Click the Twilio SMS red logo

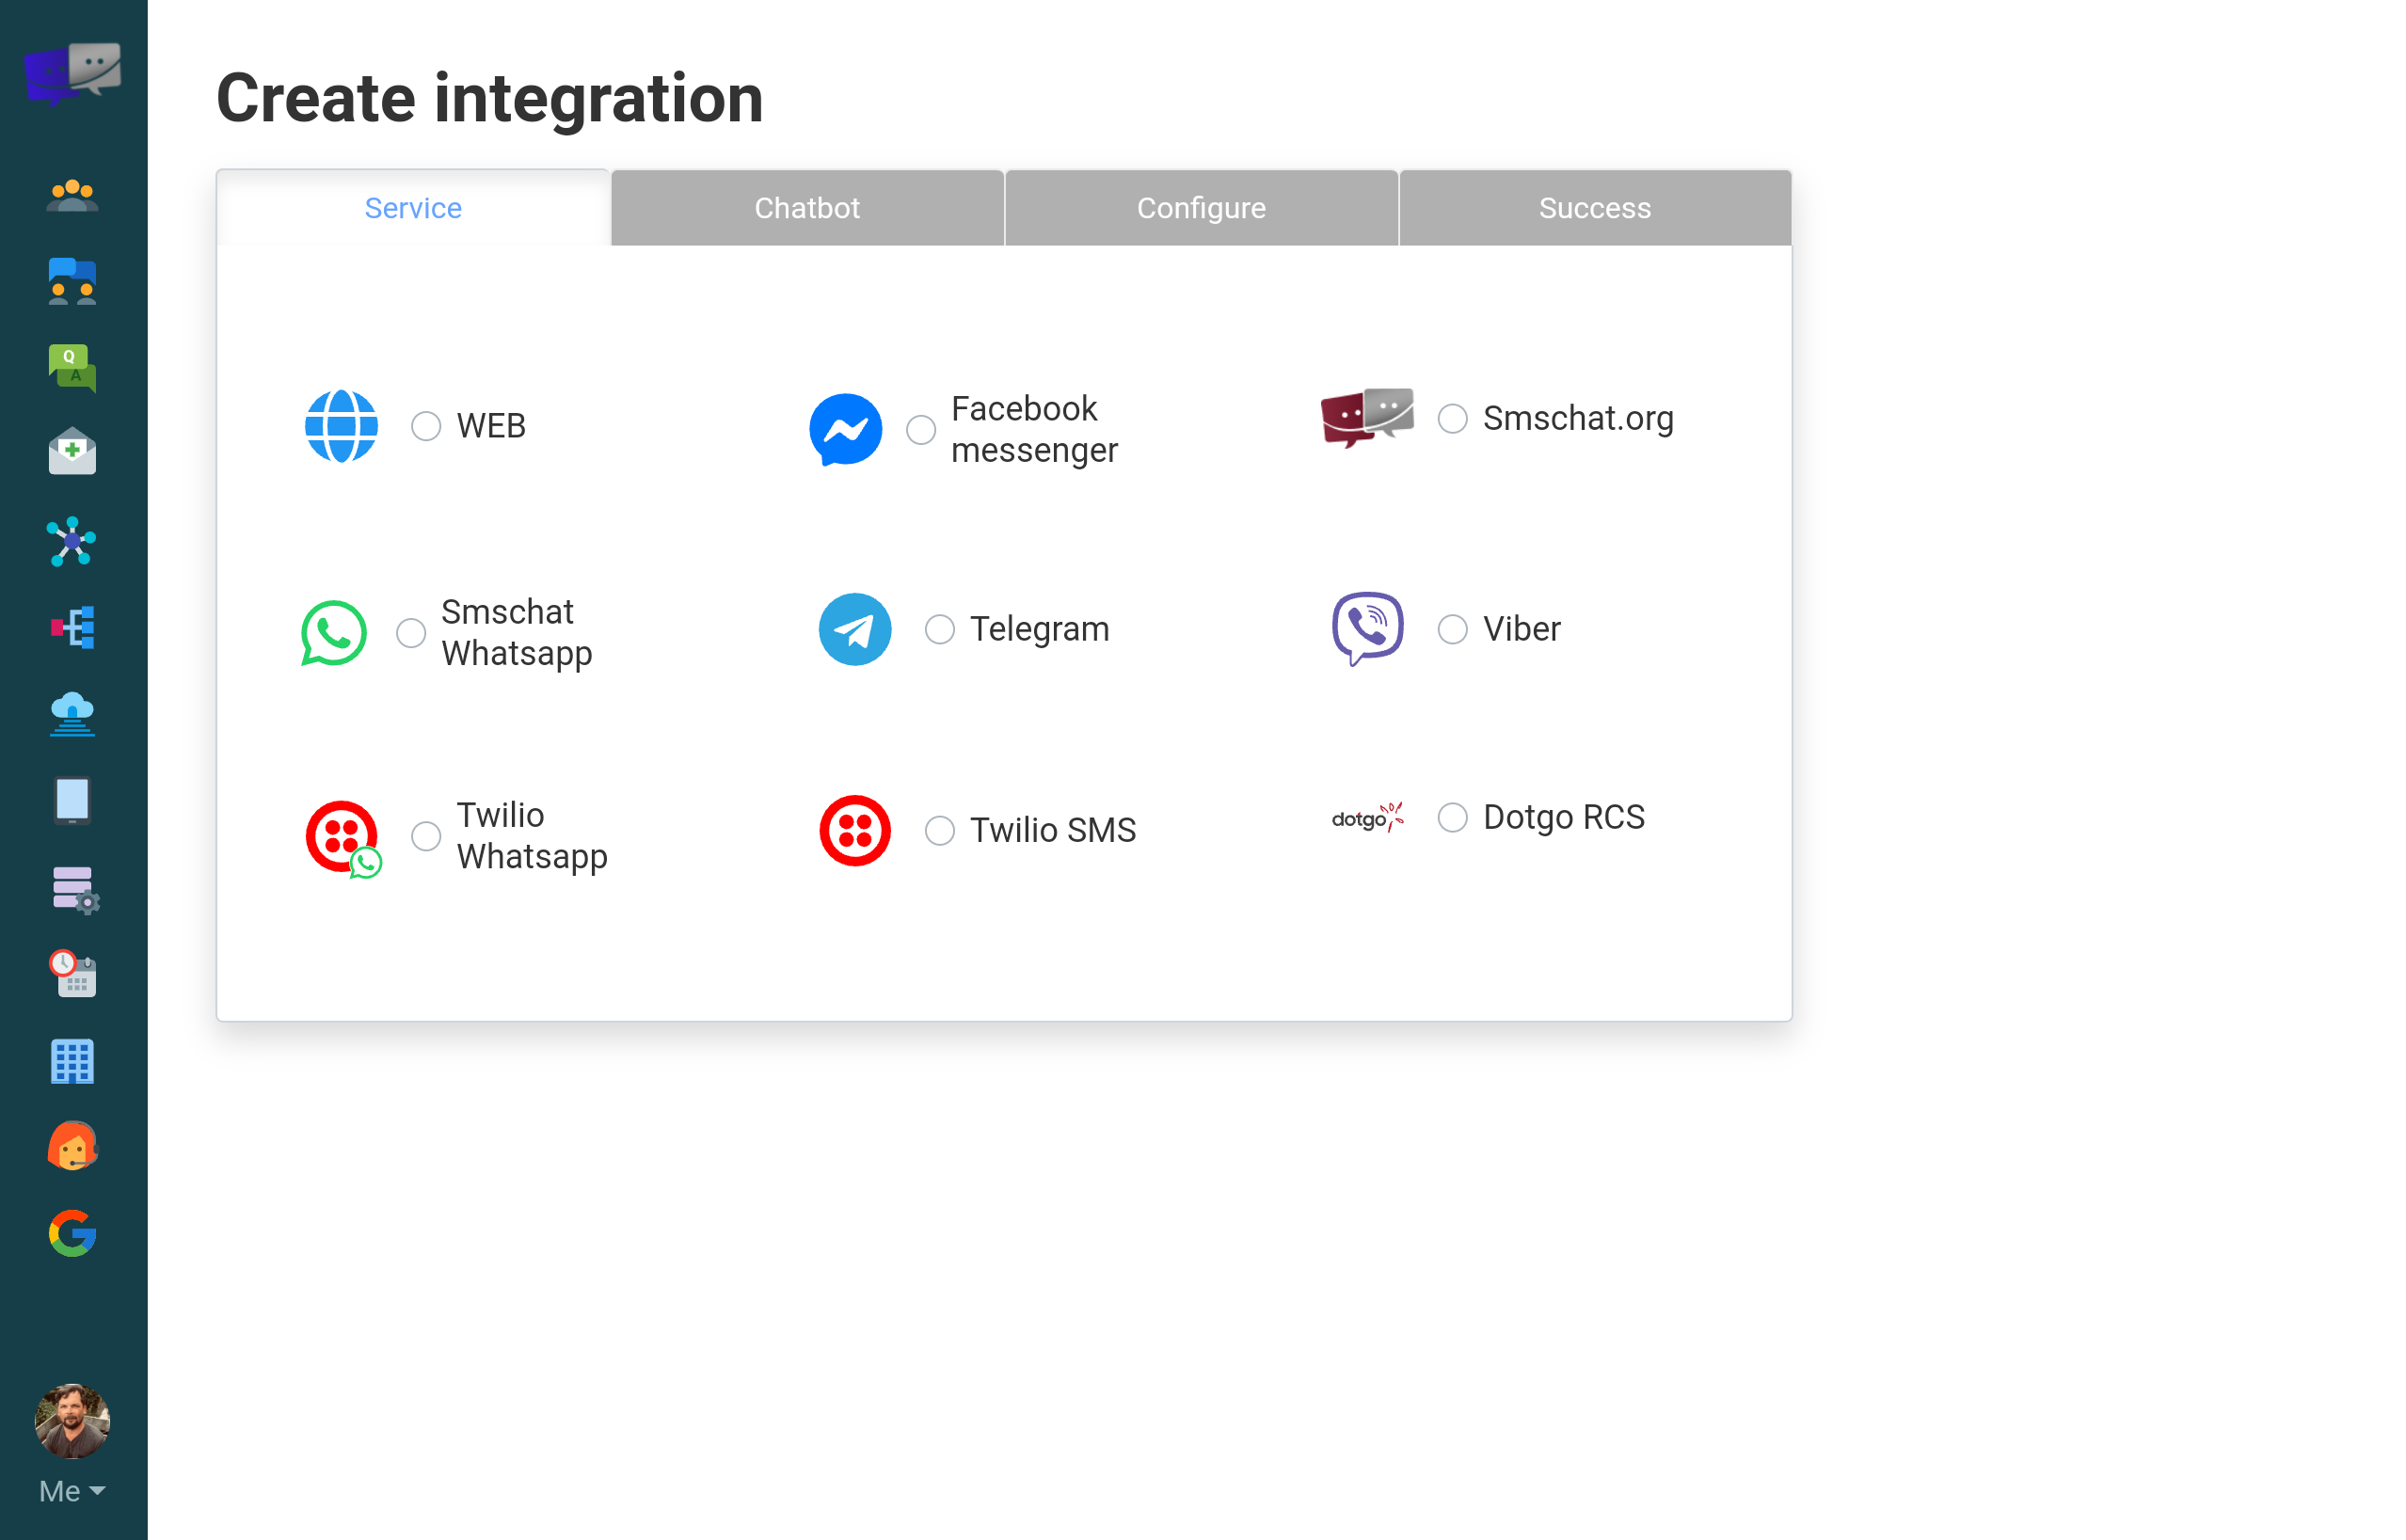(855, 831)
